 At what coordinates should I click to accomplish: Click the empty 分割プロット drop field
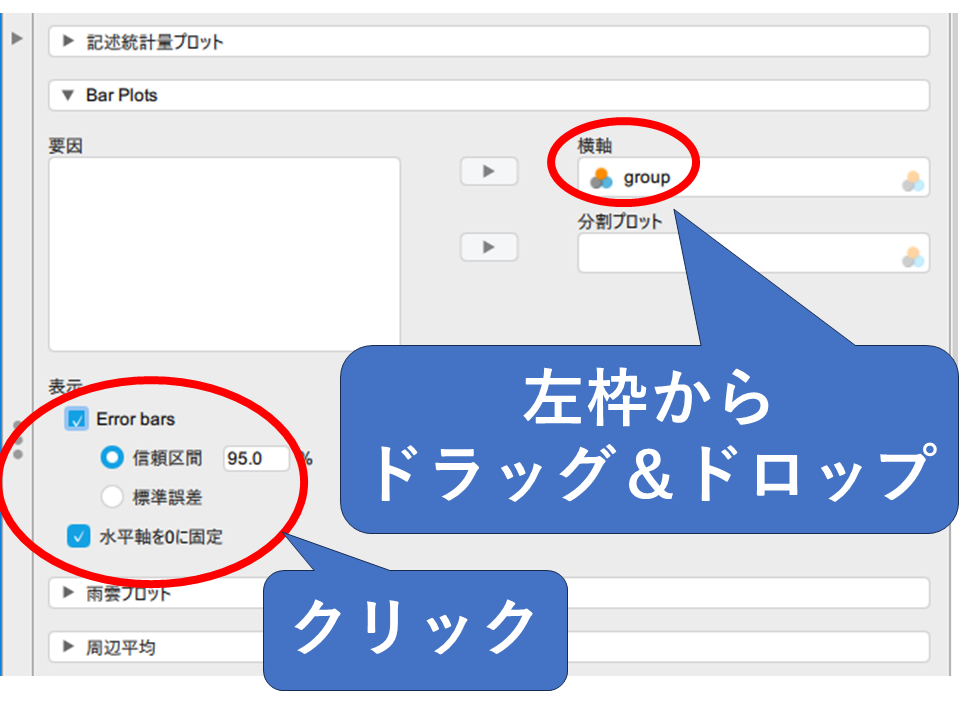[x=740, y=254]
